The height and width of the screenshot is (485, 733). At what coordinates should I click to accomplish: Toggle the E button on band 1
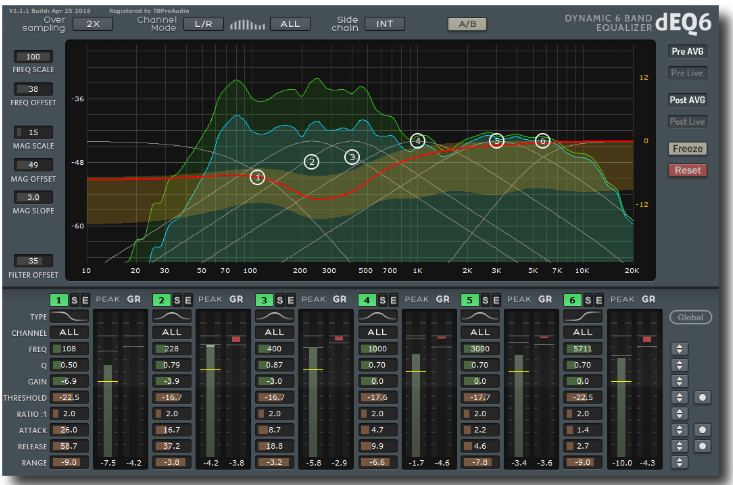tap(85, 300)
